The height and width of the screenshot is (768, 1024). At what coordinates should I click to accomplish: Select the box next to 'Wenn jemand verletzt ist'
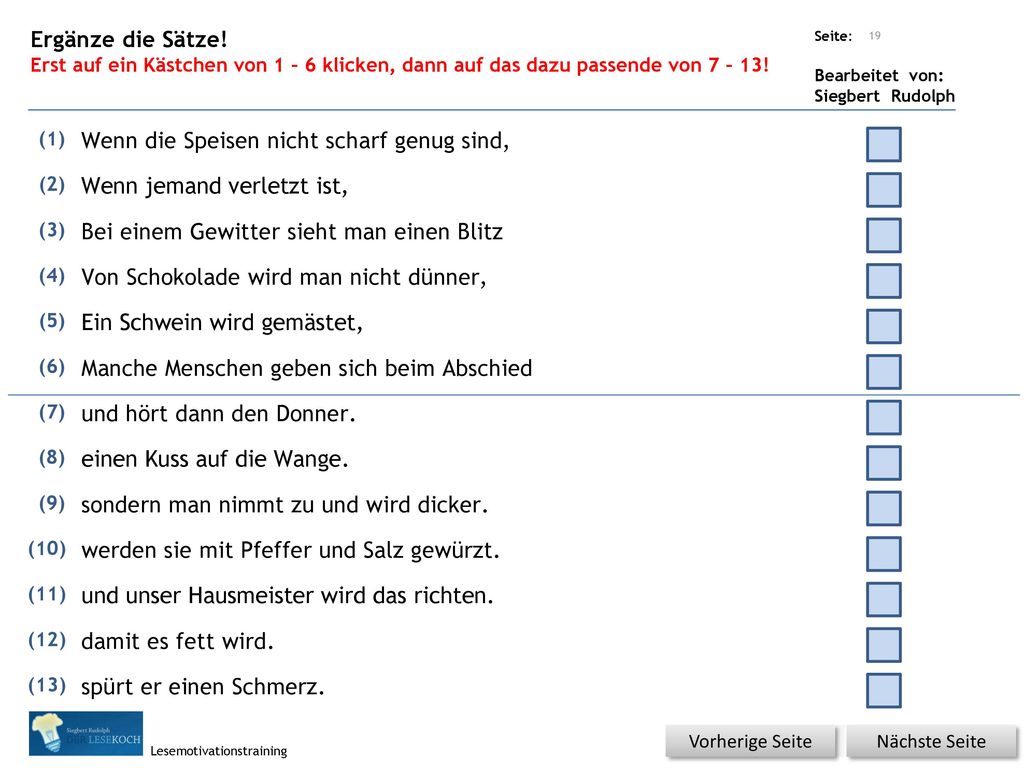point(884,189)
